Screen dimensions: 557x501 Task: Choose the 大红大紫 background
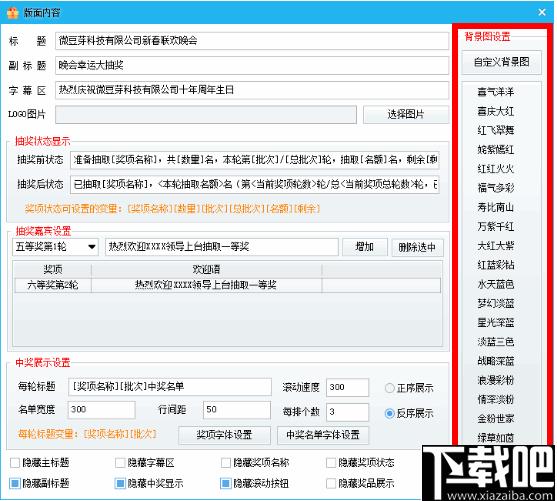[x=496, y=246]
